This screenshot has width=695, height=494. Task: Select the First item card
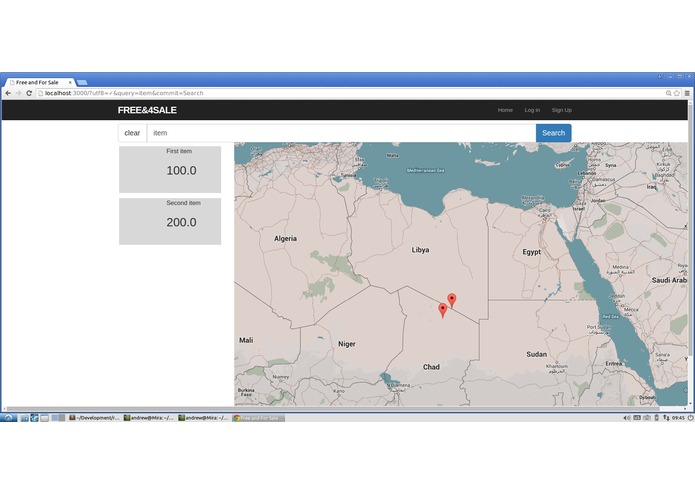tap(170, 169)
